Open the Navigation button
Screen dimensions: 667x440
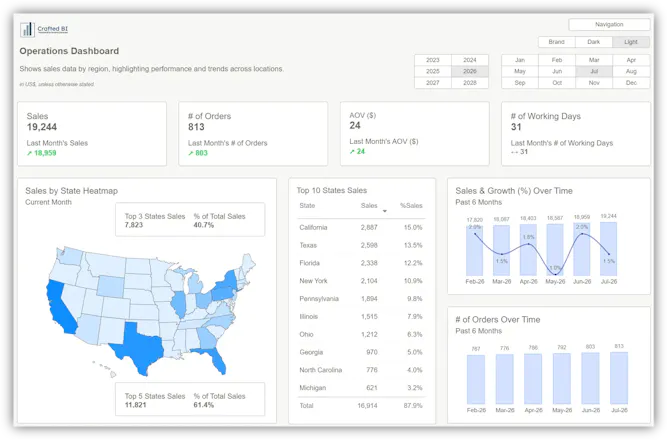click(609, 25)
